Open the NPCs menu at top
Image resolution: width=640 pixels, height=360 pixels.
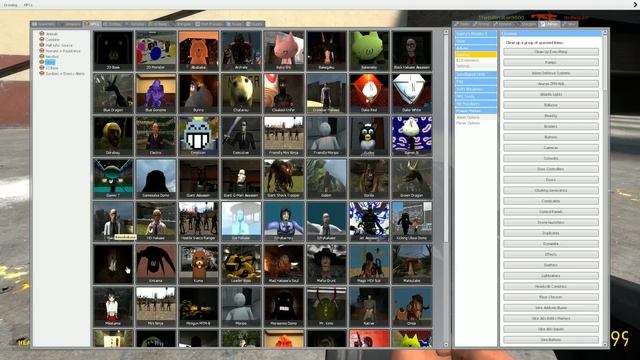coord(28,5)
